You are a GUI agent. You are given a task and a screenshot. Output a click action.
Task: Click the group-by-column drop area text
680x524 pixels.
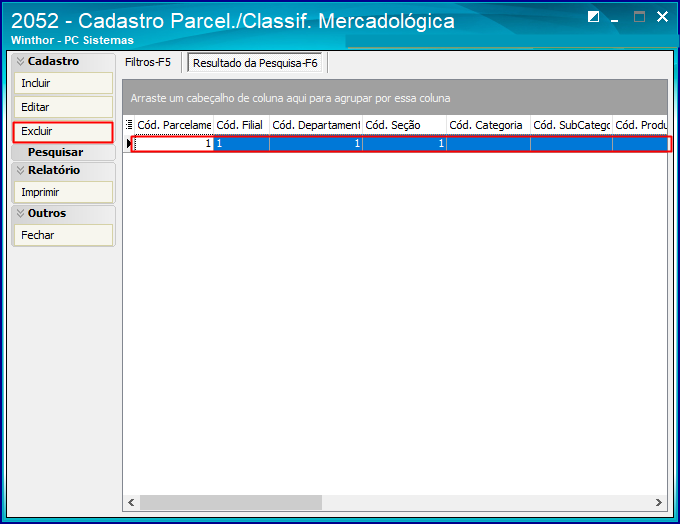[290, 98]
